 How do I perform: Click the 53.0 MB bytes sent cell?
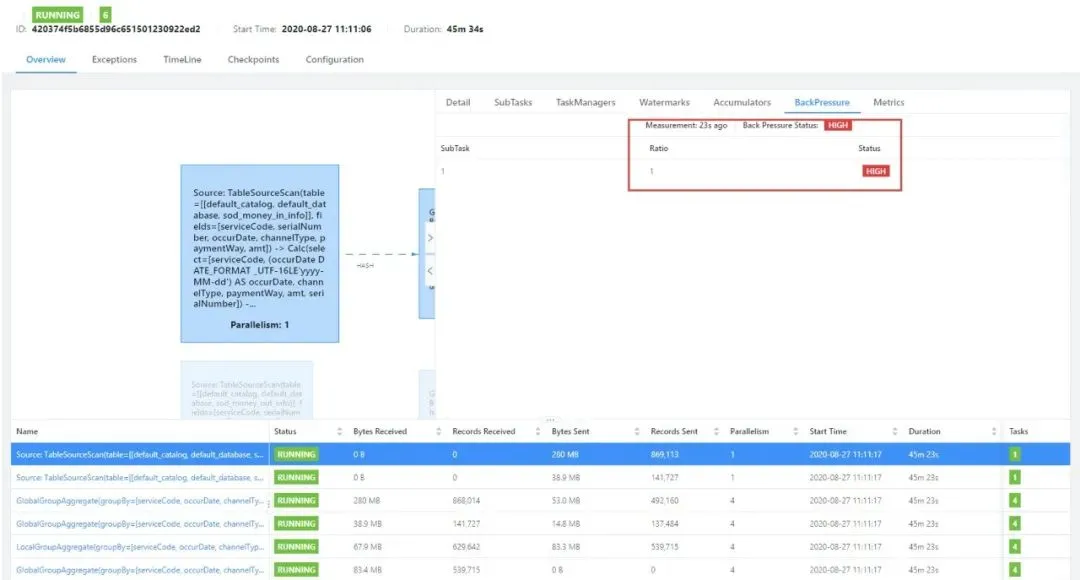click(565, 501)
